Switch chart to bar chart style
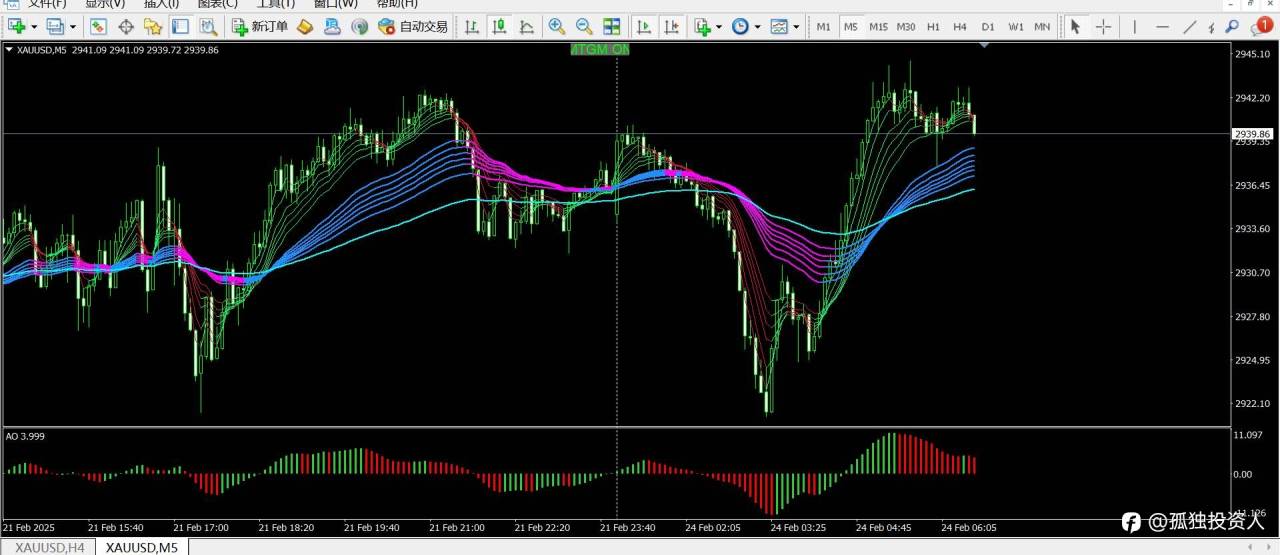The height and width of the screenshot is (555, 1280). coord(471,27)
